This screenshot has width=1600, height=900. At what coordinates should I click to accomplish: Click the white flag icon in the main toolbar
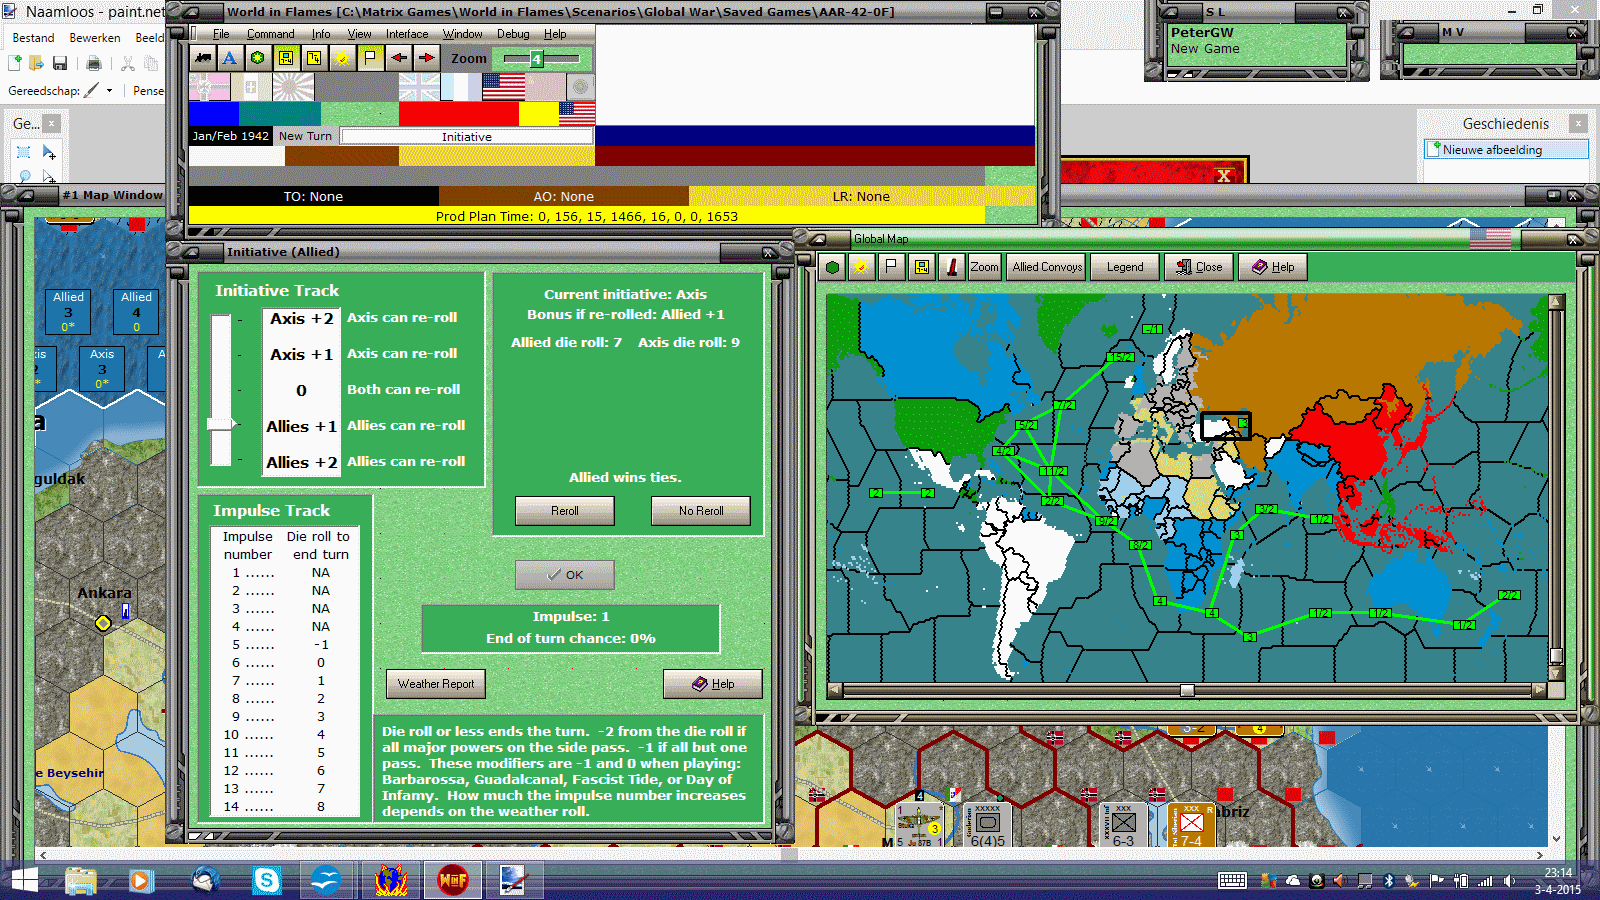pyautogui.click(x=370, y=58)
